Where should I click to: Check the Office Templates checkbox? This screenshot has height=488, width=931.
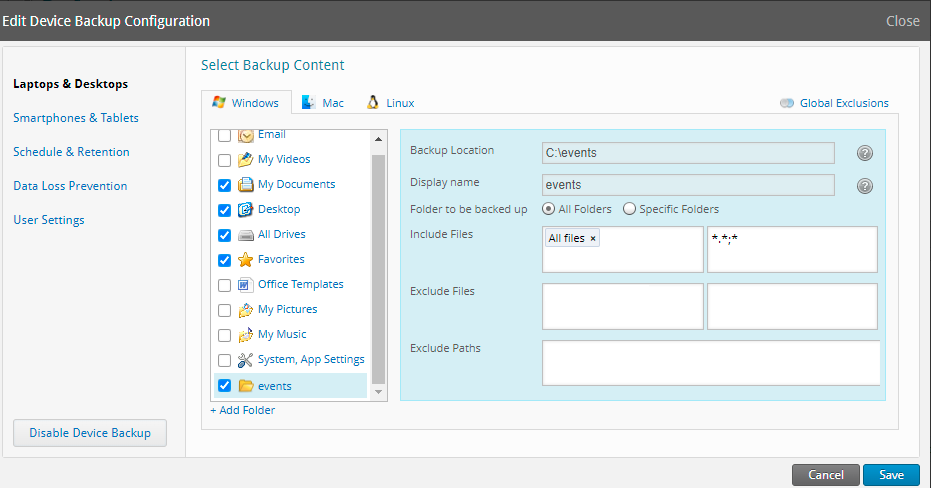[x=224, y=286]
